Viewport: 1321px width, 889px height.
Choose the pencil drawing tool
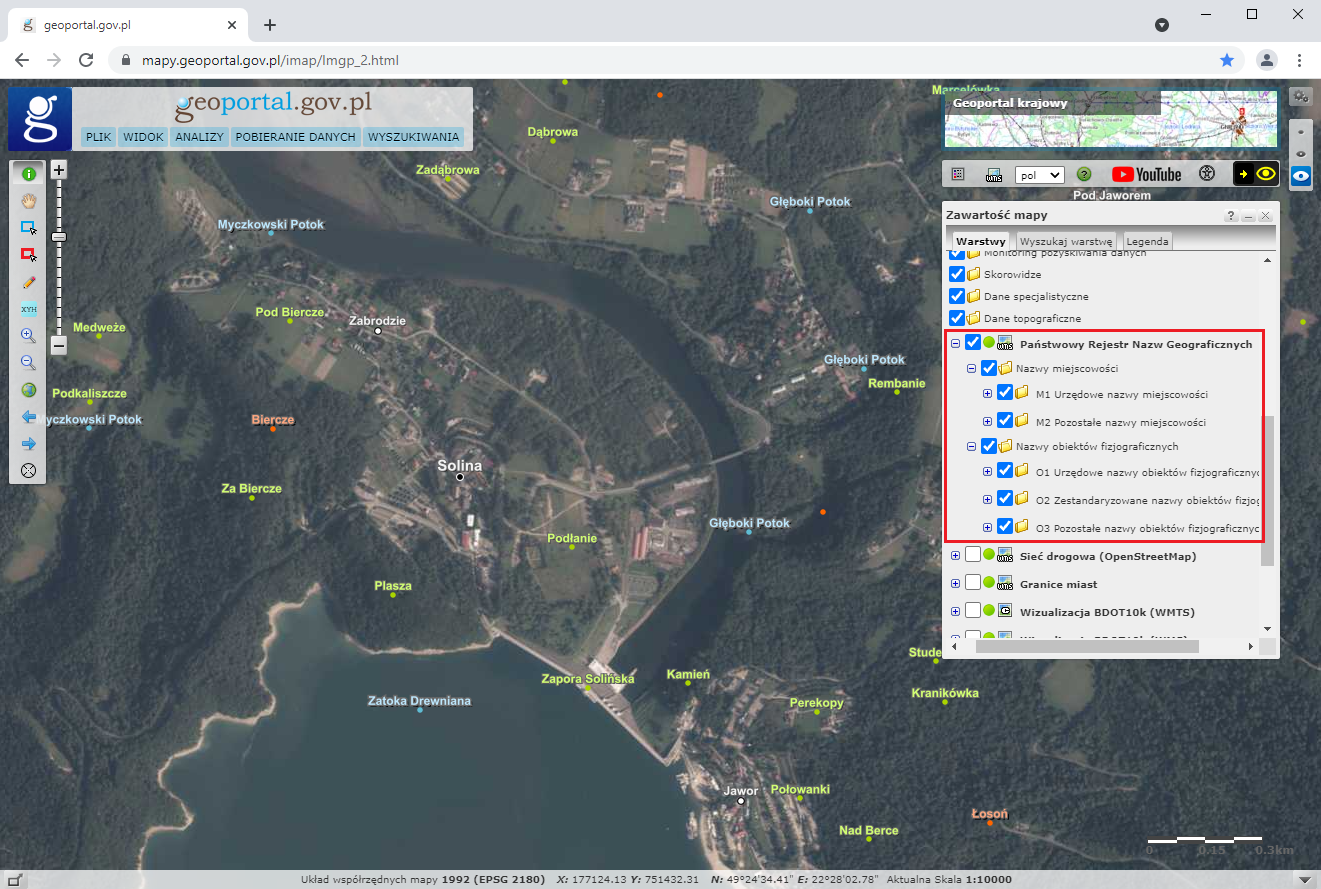tap(28, 282)
